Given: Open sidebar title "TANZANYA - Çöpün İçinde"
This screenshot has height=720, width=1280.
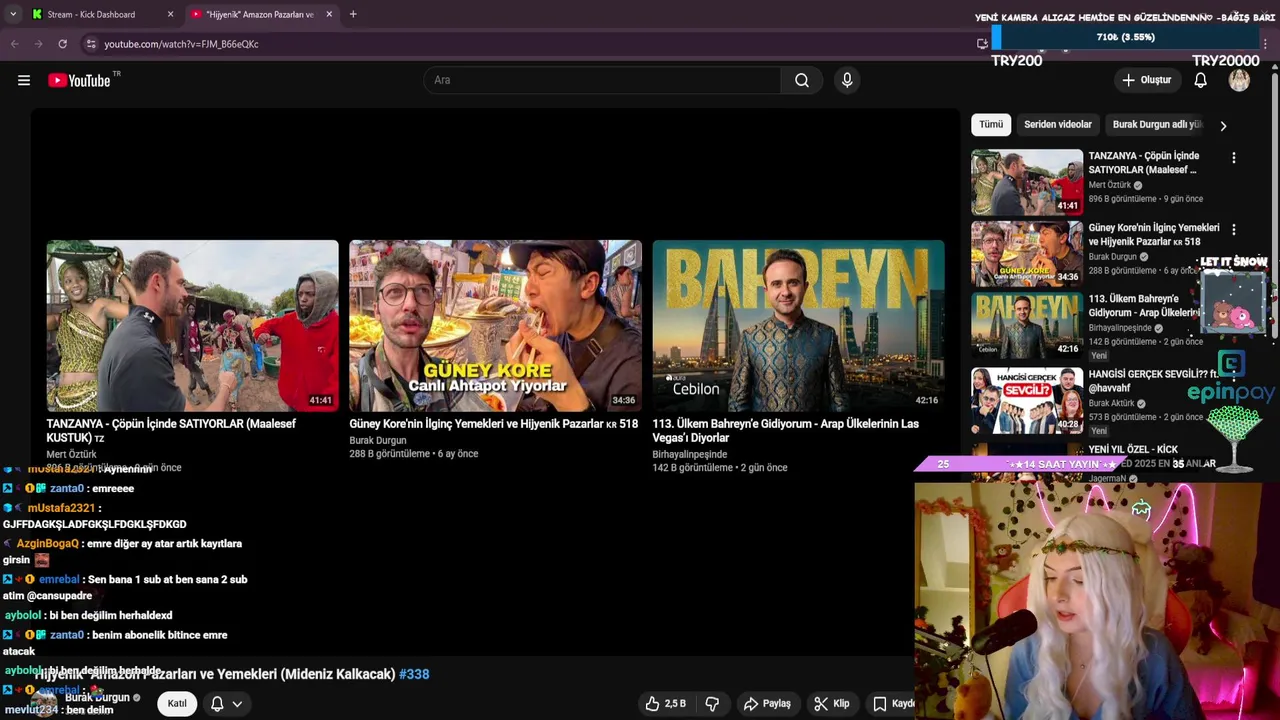Looking at the screenshot, I should point(1143,163).
